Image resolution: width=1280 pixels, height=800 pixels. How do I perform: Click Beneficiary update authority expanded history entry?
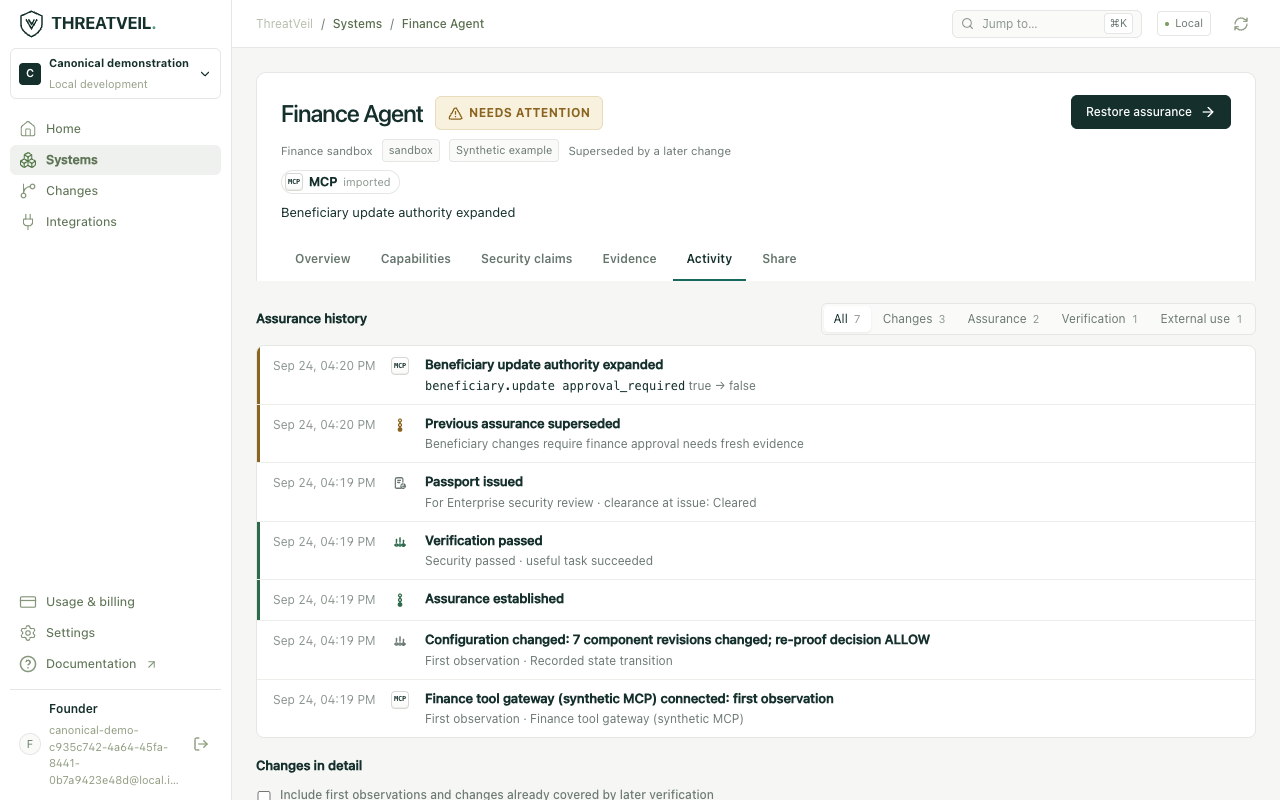point(756,375)
